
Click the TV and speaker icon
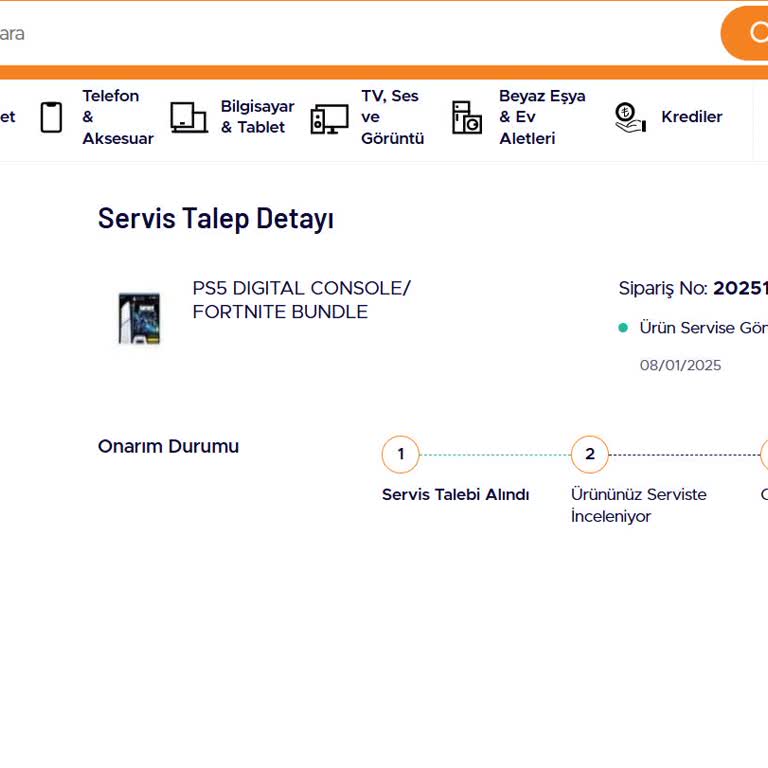pos(329,118)
